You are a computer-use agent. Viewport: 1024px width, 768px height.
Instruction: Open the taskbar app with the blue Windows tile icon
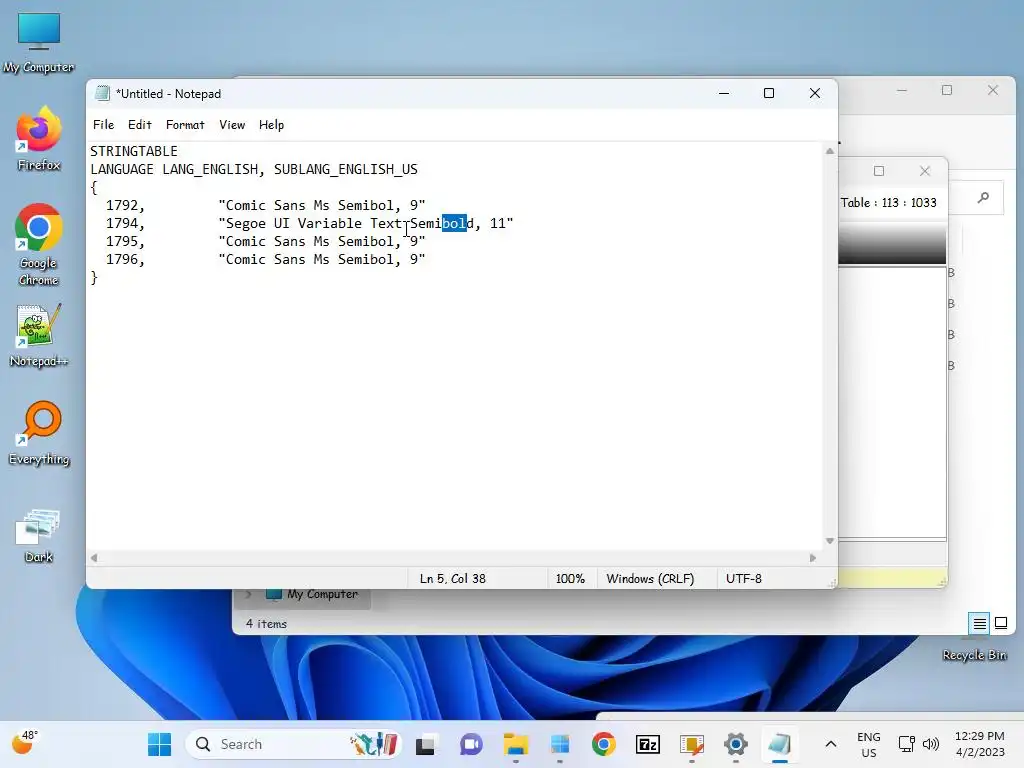pyautogui.click(x=560, y=744)
